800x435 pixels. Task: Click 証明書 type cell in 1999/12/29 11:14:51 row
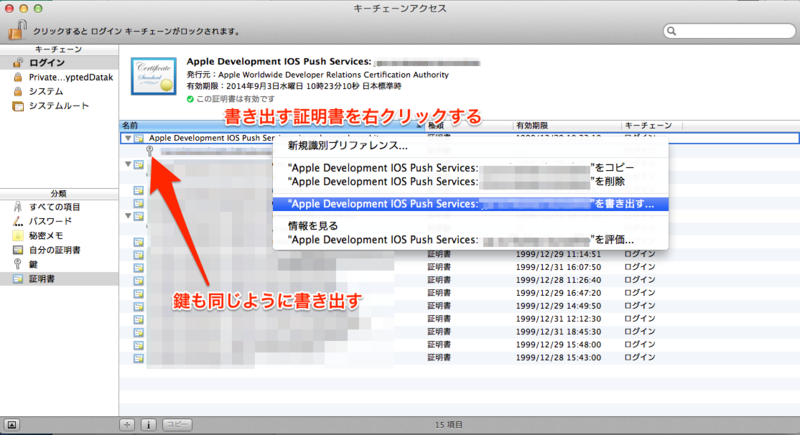pos(439,254)
